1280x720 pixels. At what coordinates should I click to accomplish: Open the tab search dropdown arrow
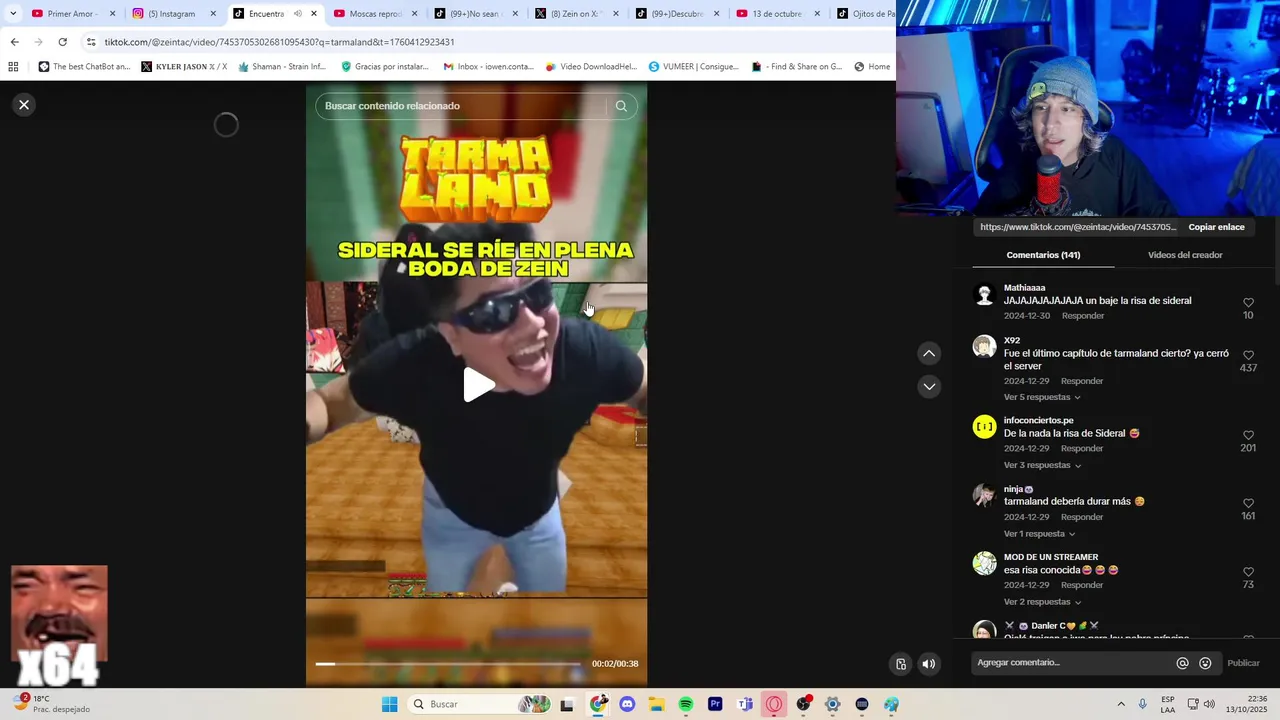point(13,14)
